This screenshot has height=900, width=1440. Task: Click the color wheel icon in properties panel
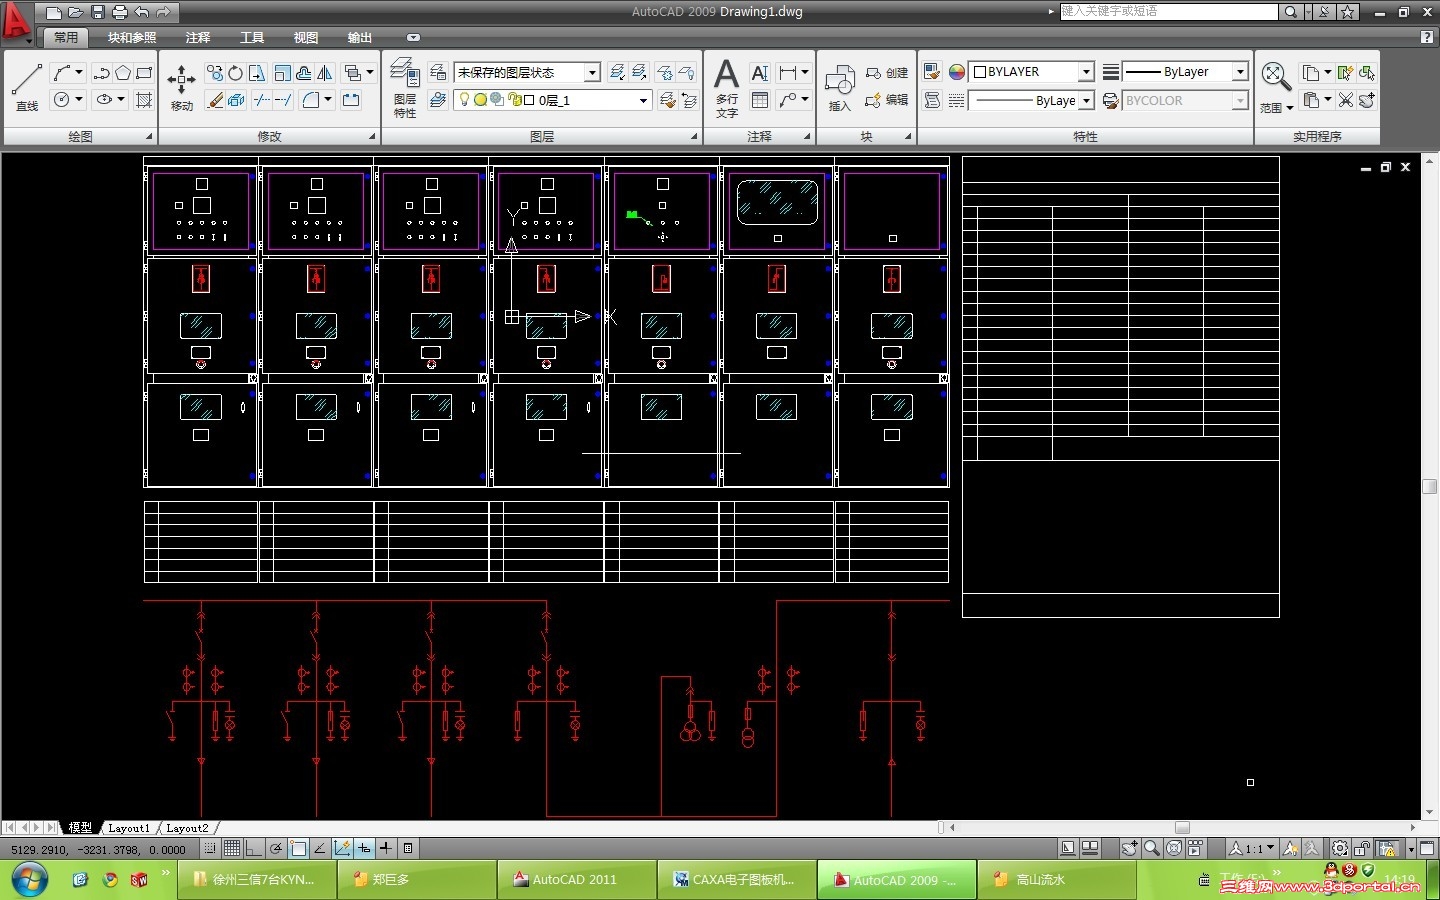point(957,72)
